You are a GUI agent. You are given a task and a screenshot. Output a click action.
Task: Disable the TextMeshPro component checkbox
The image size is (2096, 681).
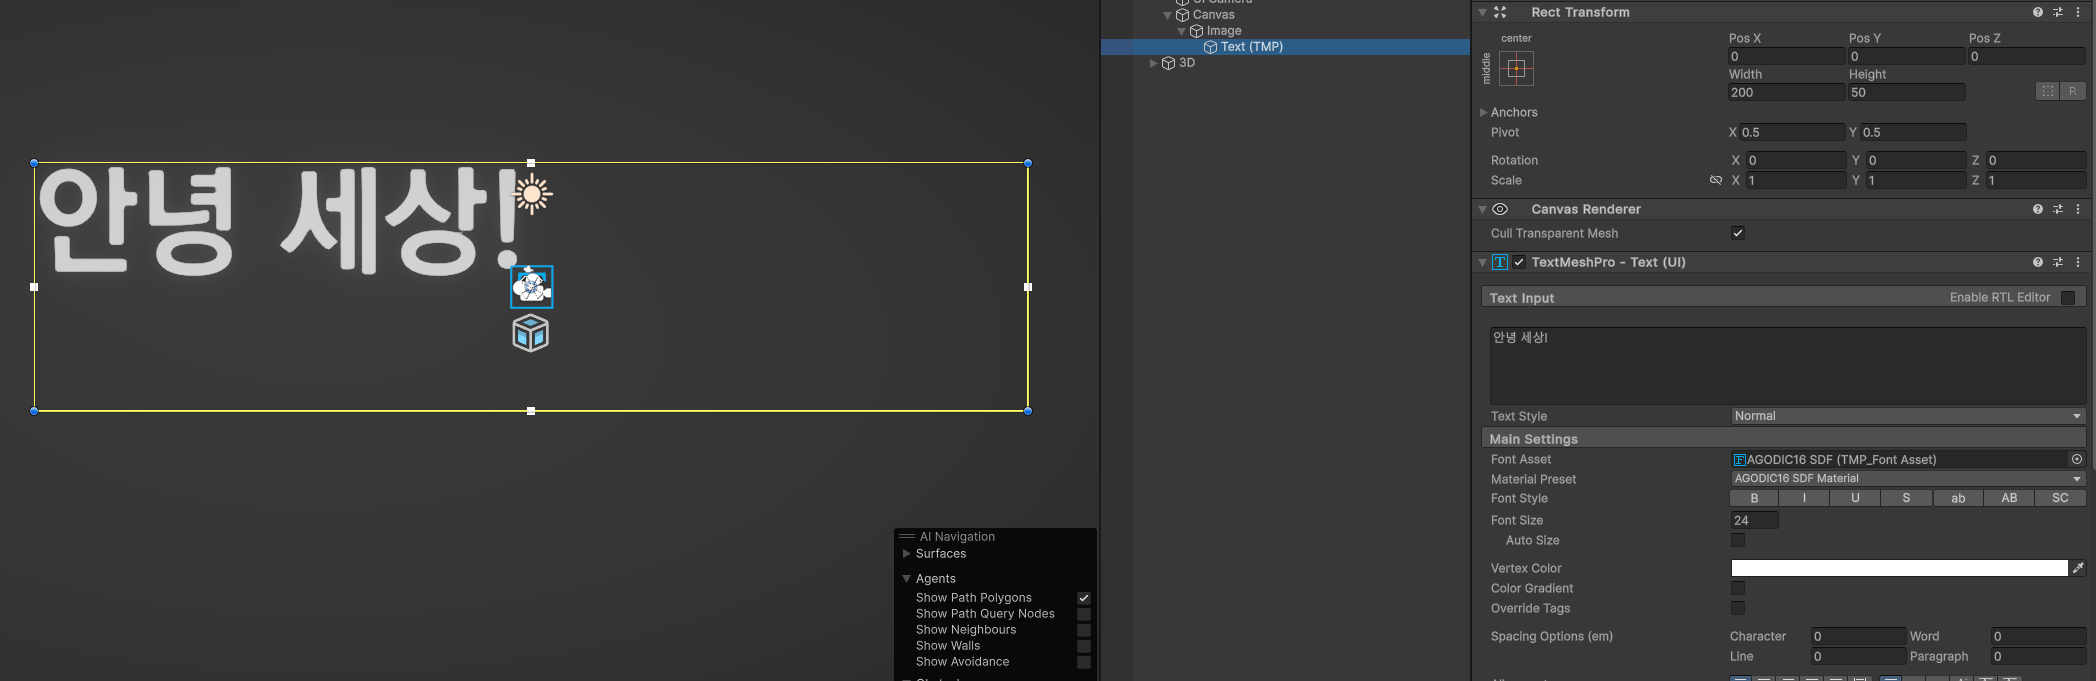pyautogui.click(x=1520, y=262)
